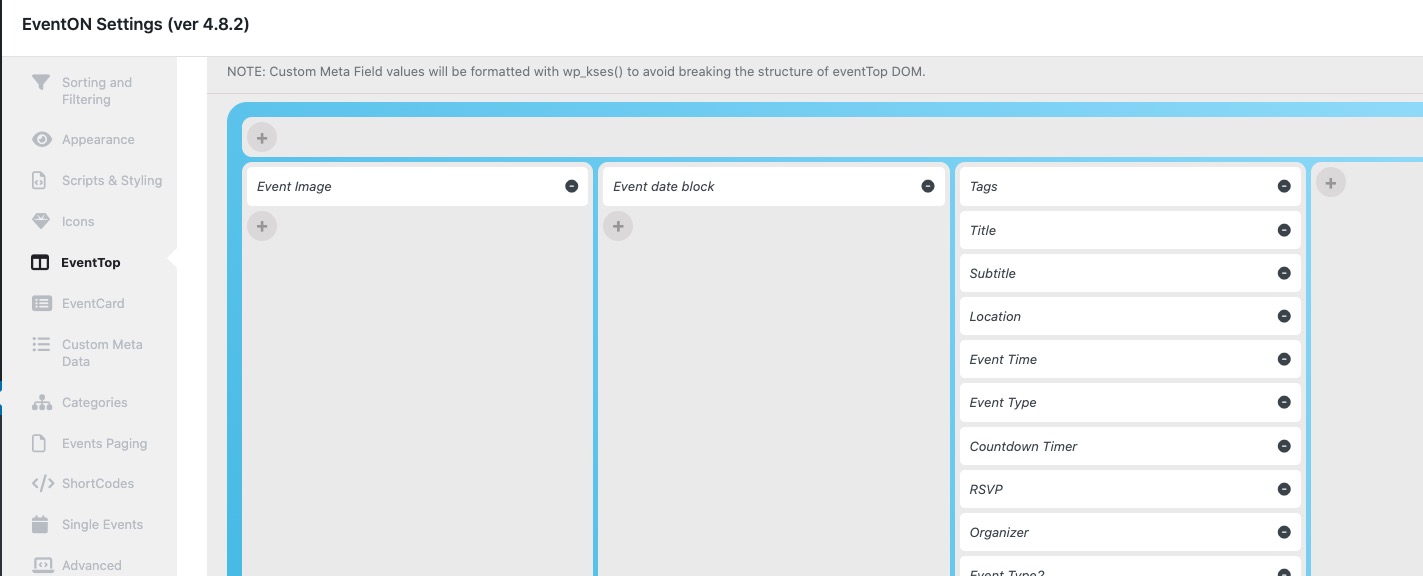Select the Event Type field label

point(1003,403)
